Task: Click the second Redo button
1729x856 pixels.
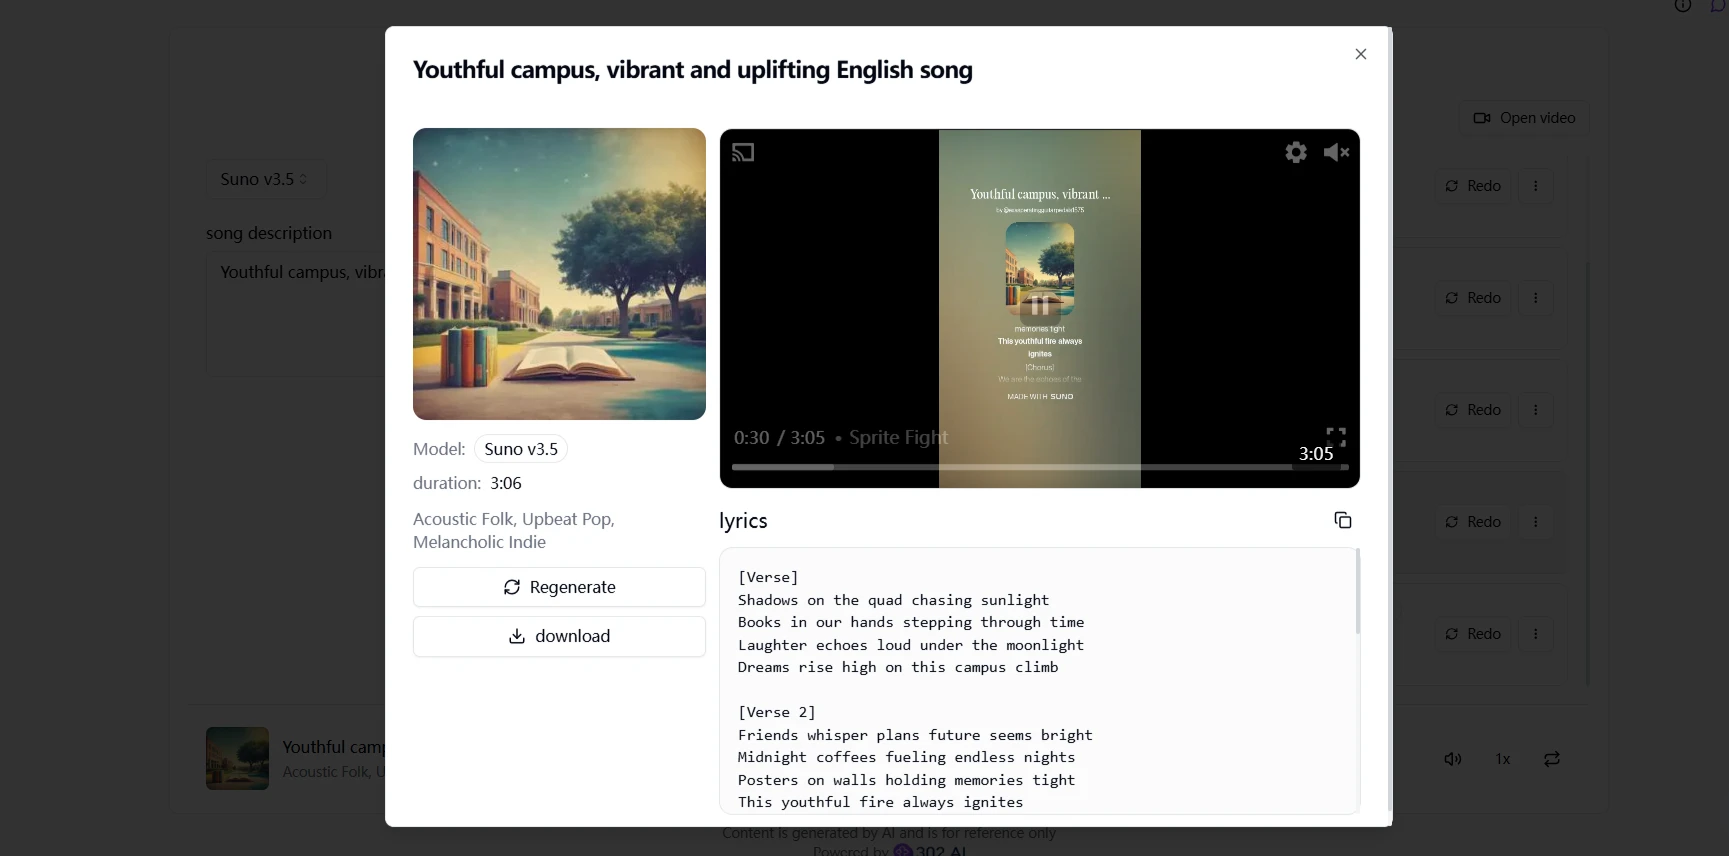Action: [x=1473, y=298]
